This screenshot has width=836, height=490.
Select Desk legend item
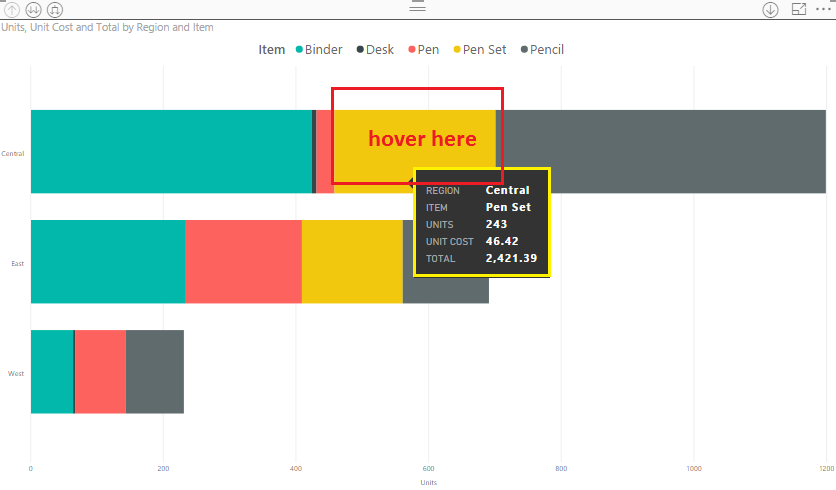375,50
